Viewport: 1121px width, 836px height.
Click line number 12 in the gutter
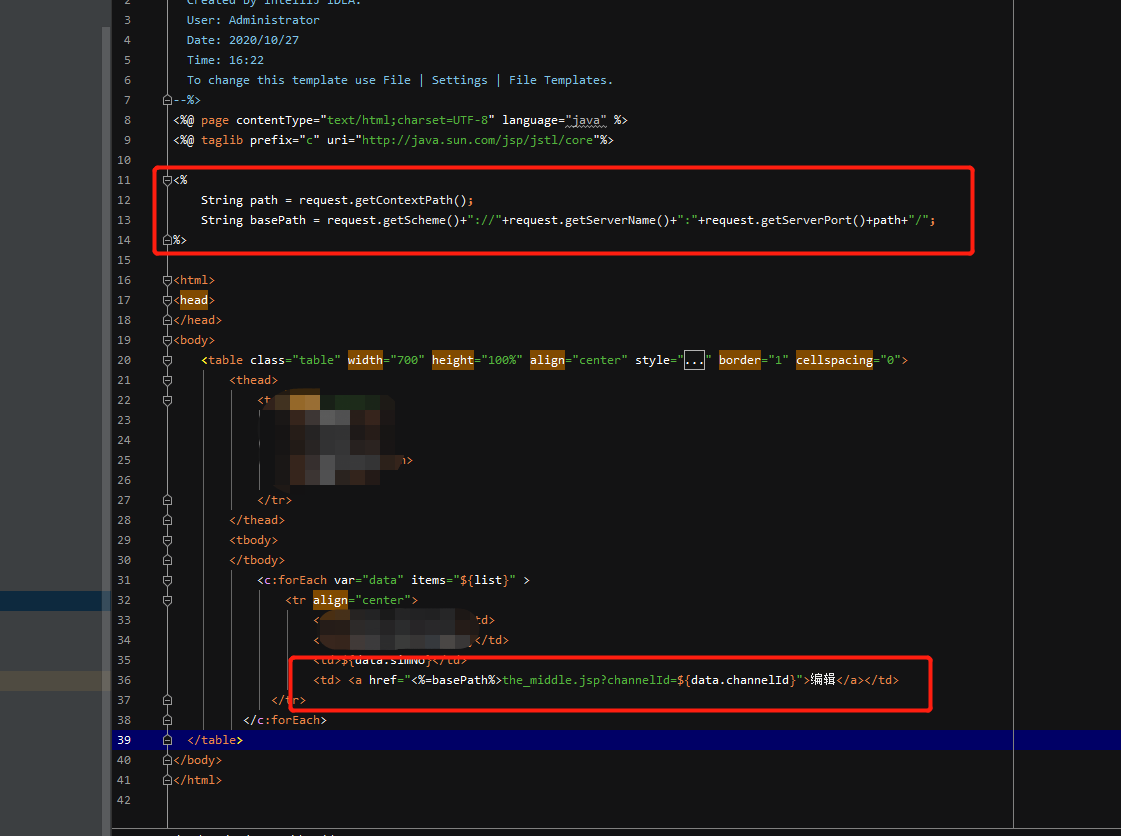[x=124, y=200]
